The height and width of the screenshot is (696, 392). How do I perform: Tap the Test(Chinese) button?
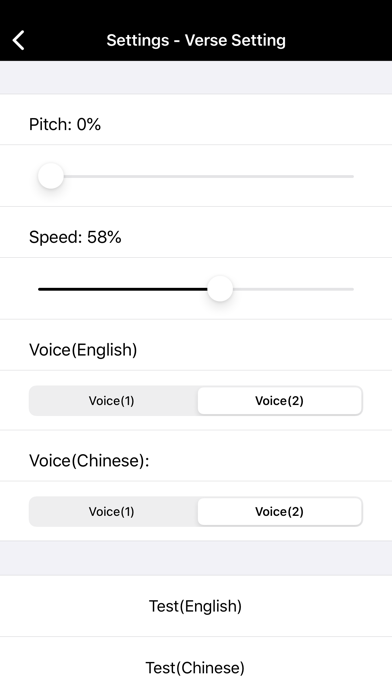(196, 667)
